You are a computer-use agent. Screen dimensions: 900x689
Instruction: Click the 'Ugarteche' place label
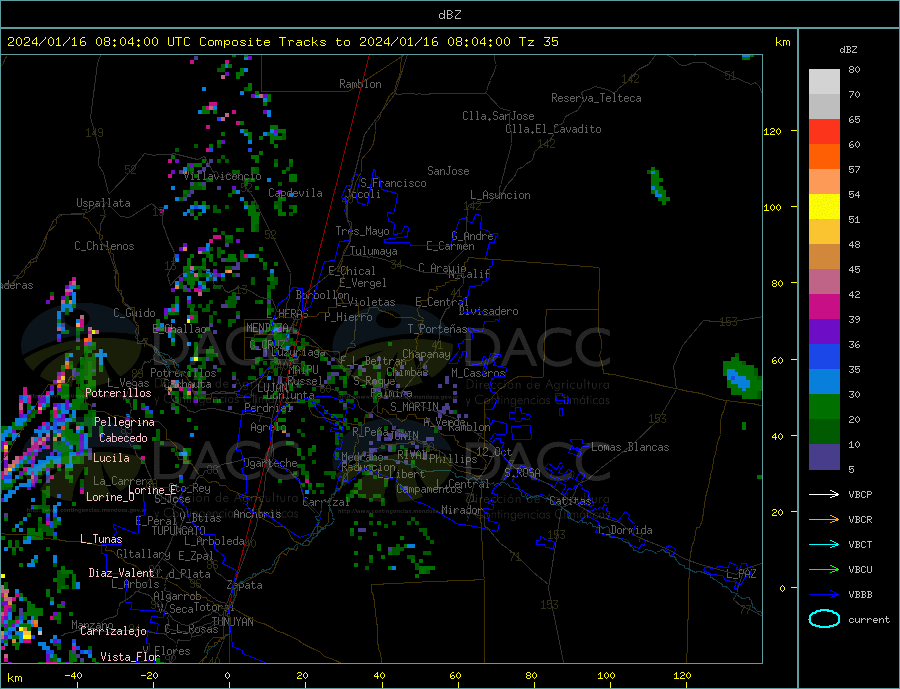tap(270, 463)
